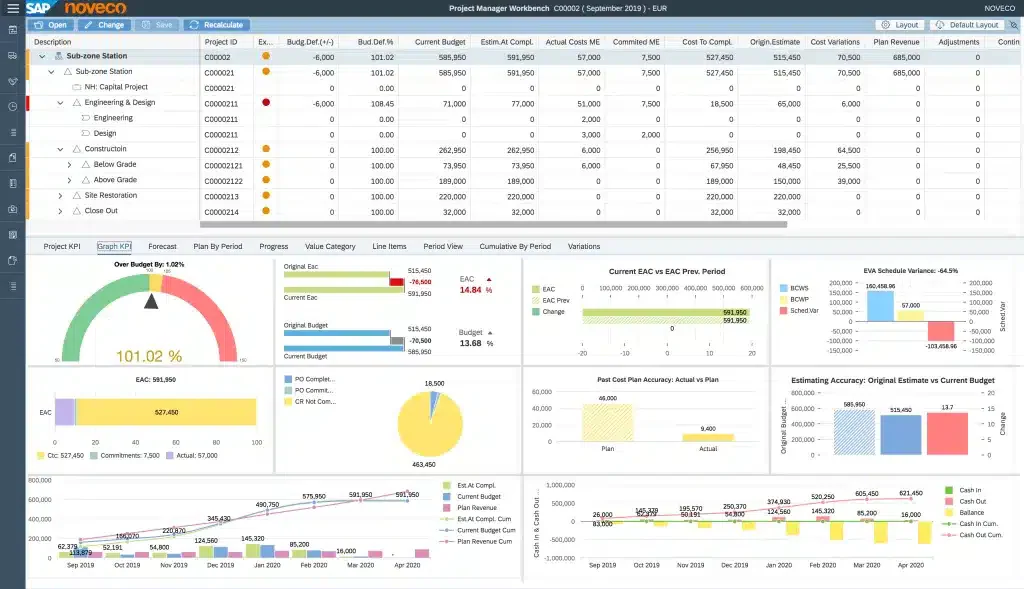The height and width of the screenshot is (589, 1024).
Task: Open the Line Items tab
Action: coord(389,246)
